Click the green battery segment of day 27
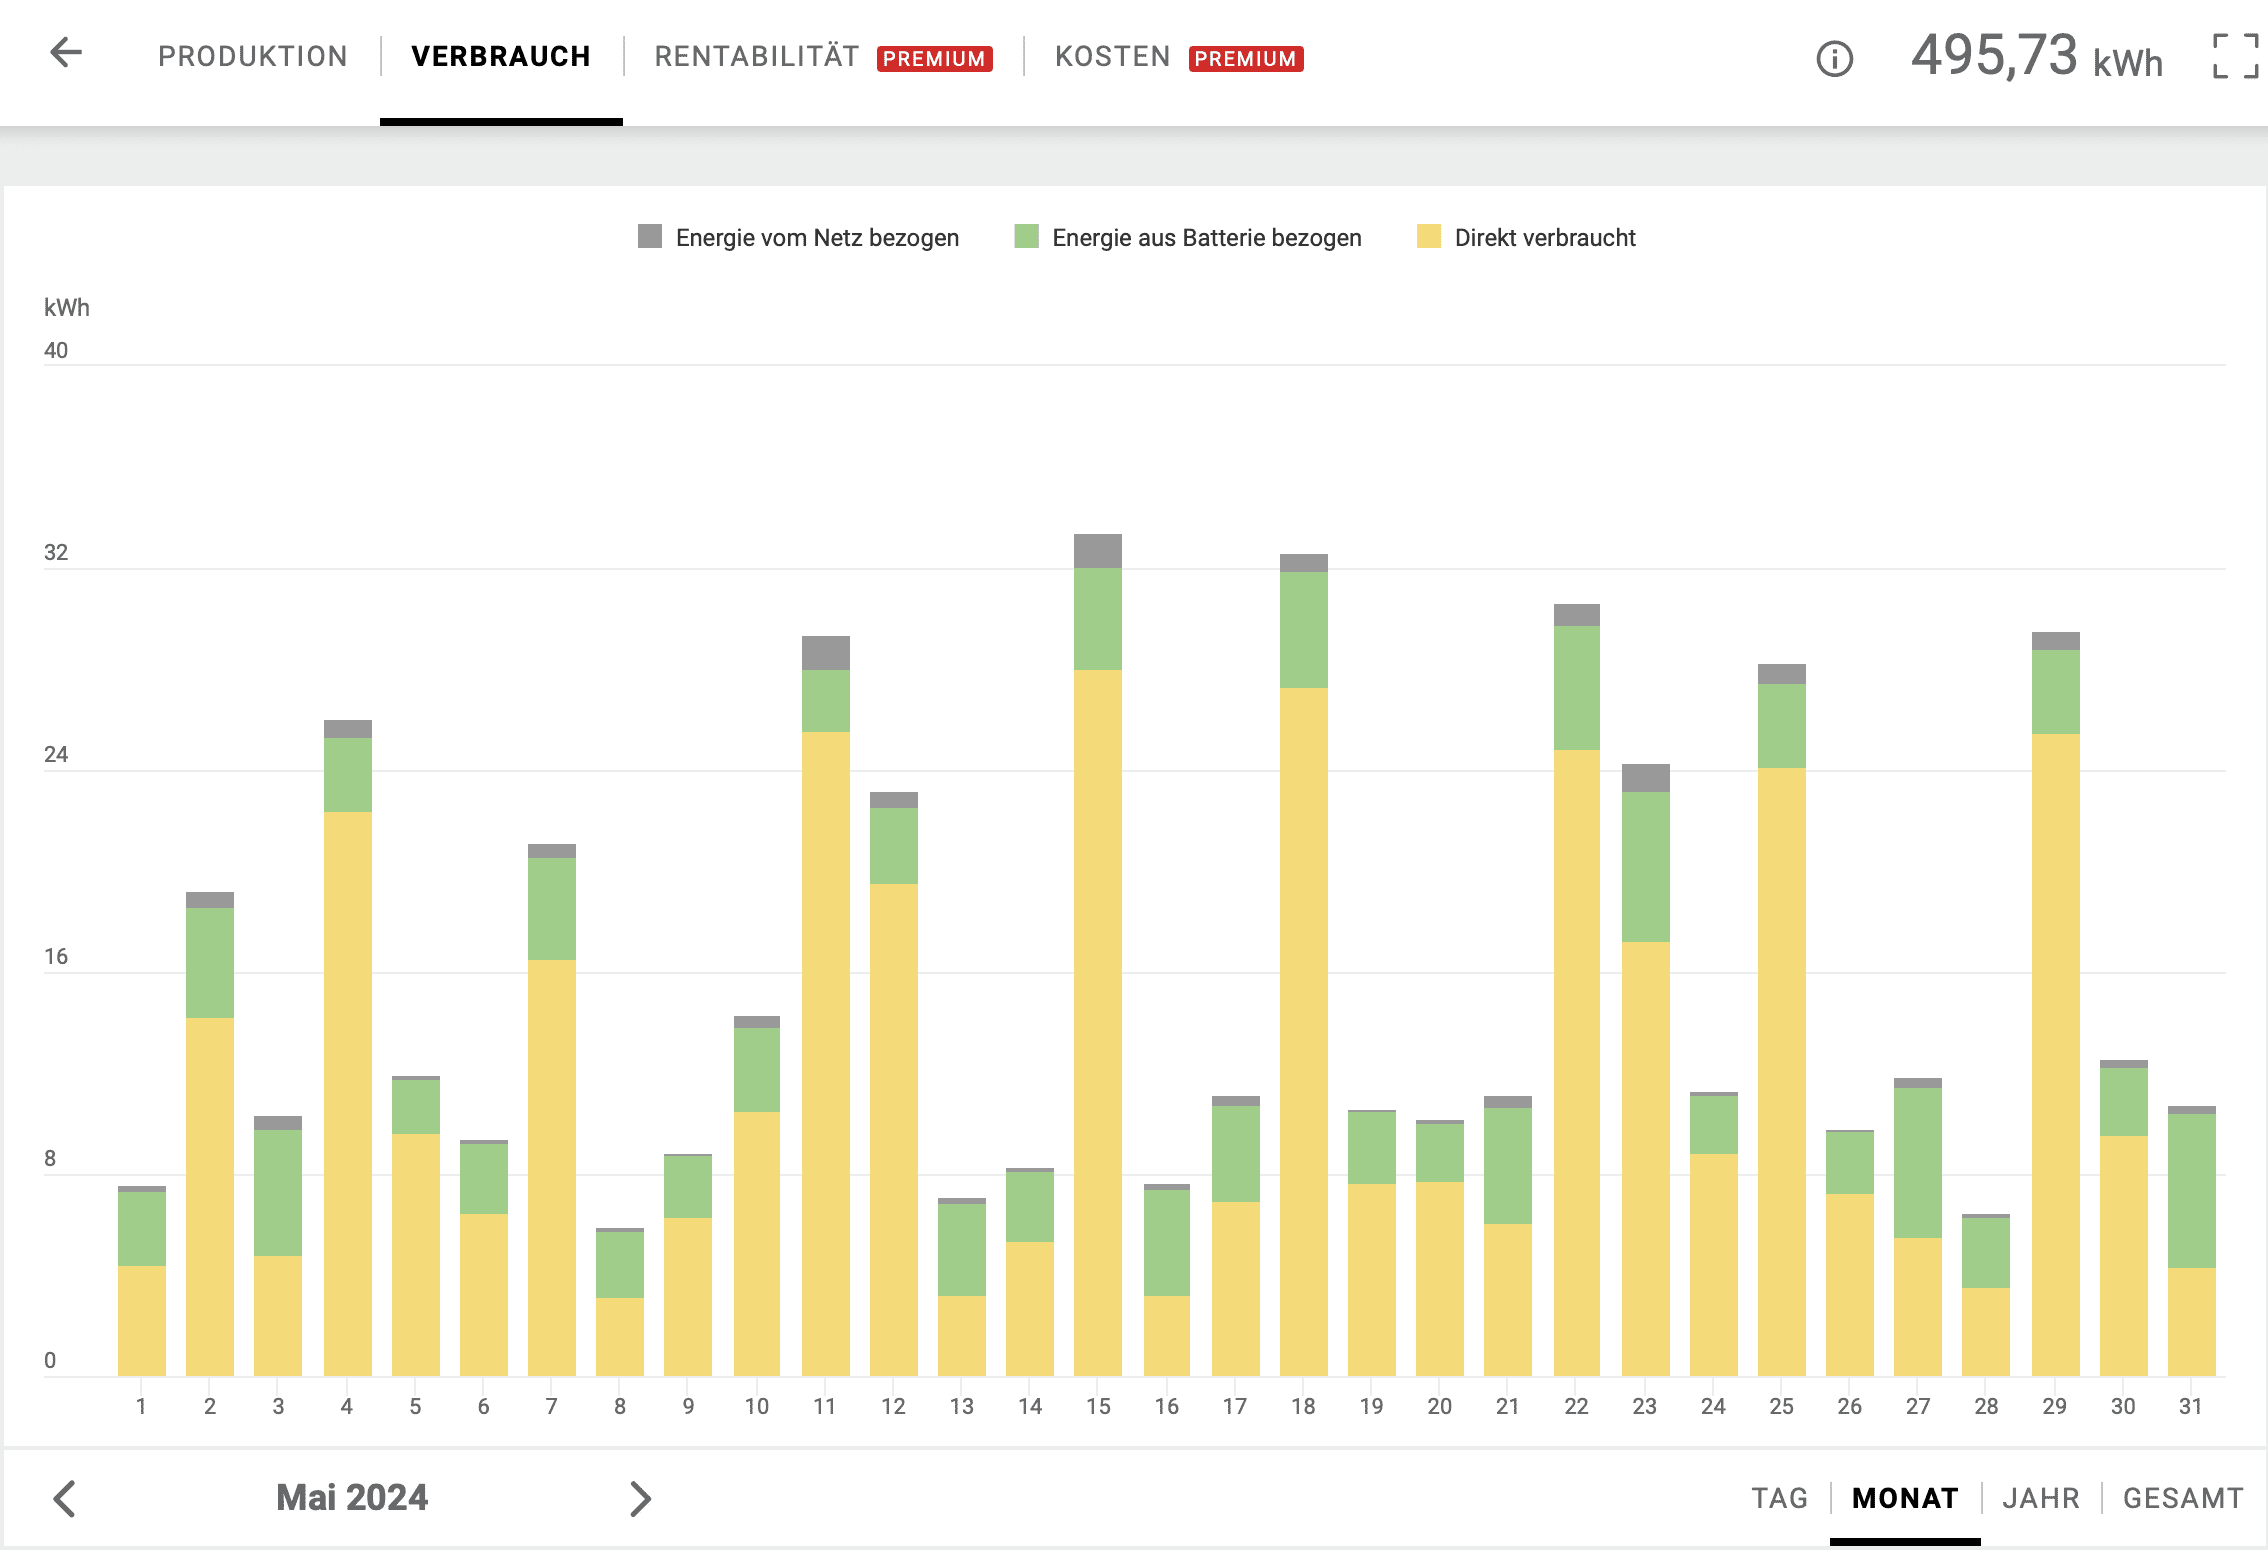 [x=1918, y=1163]
